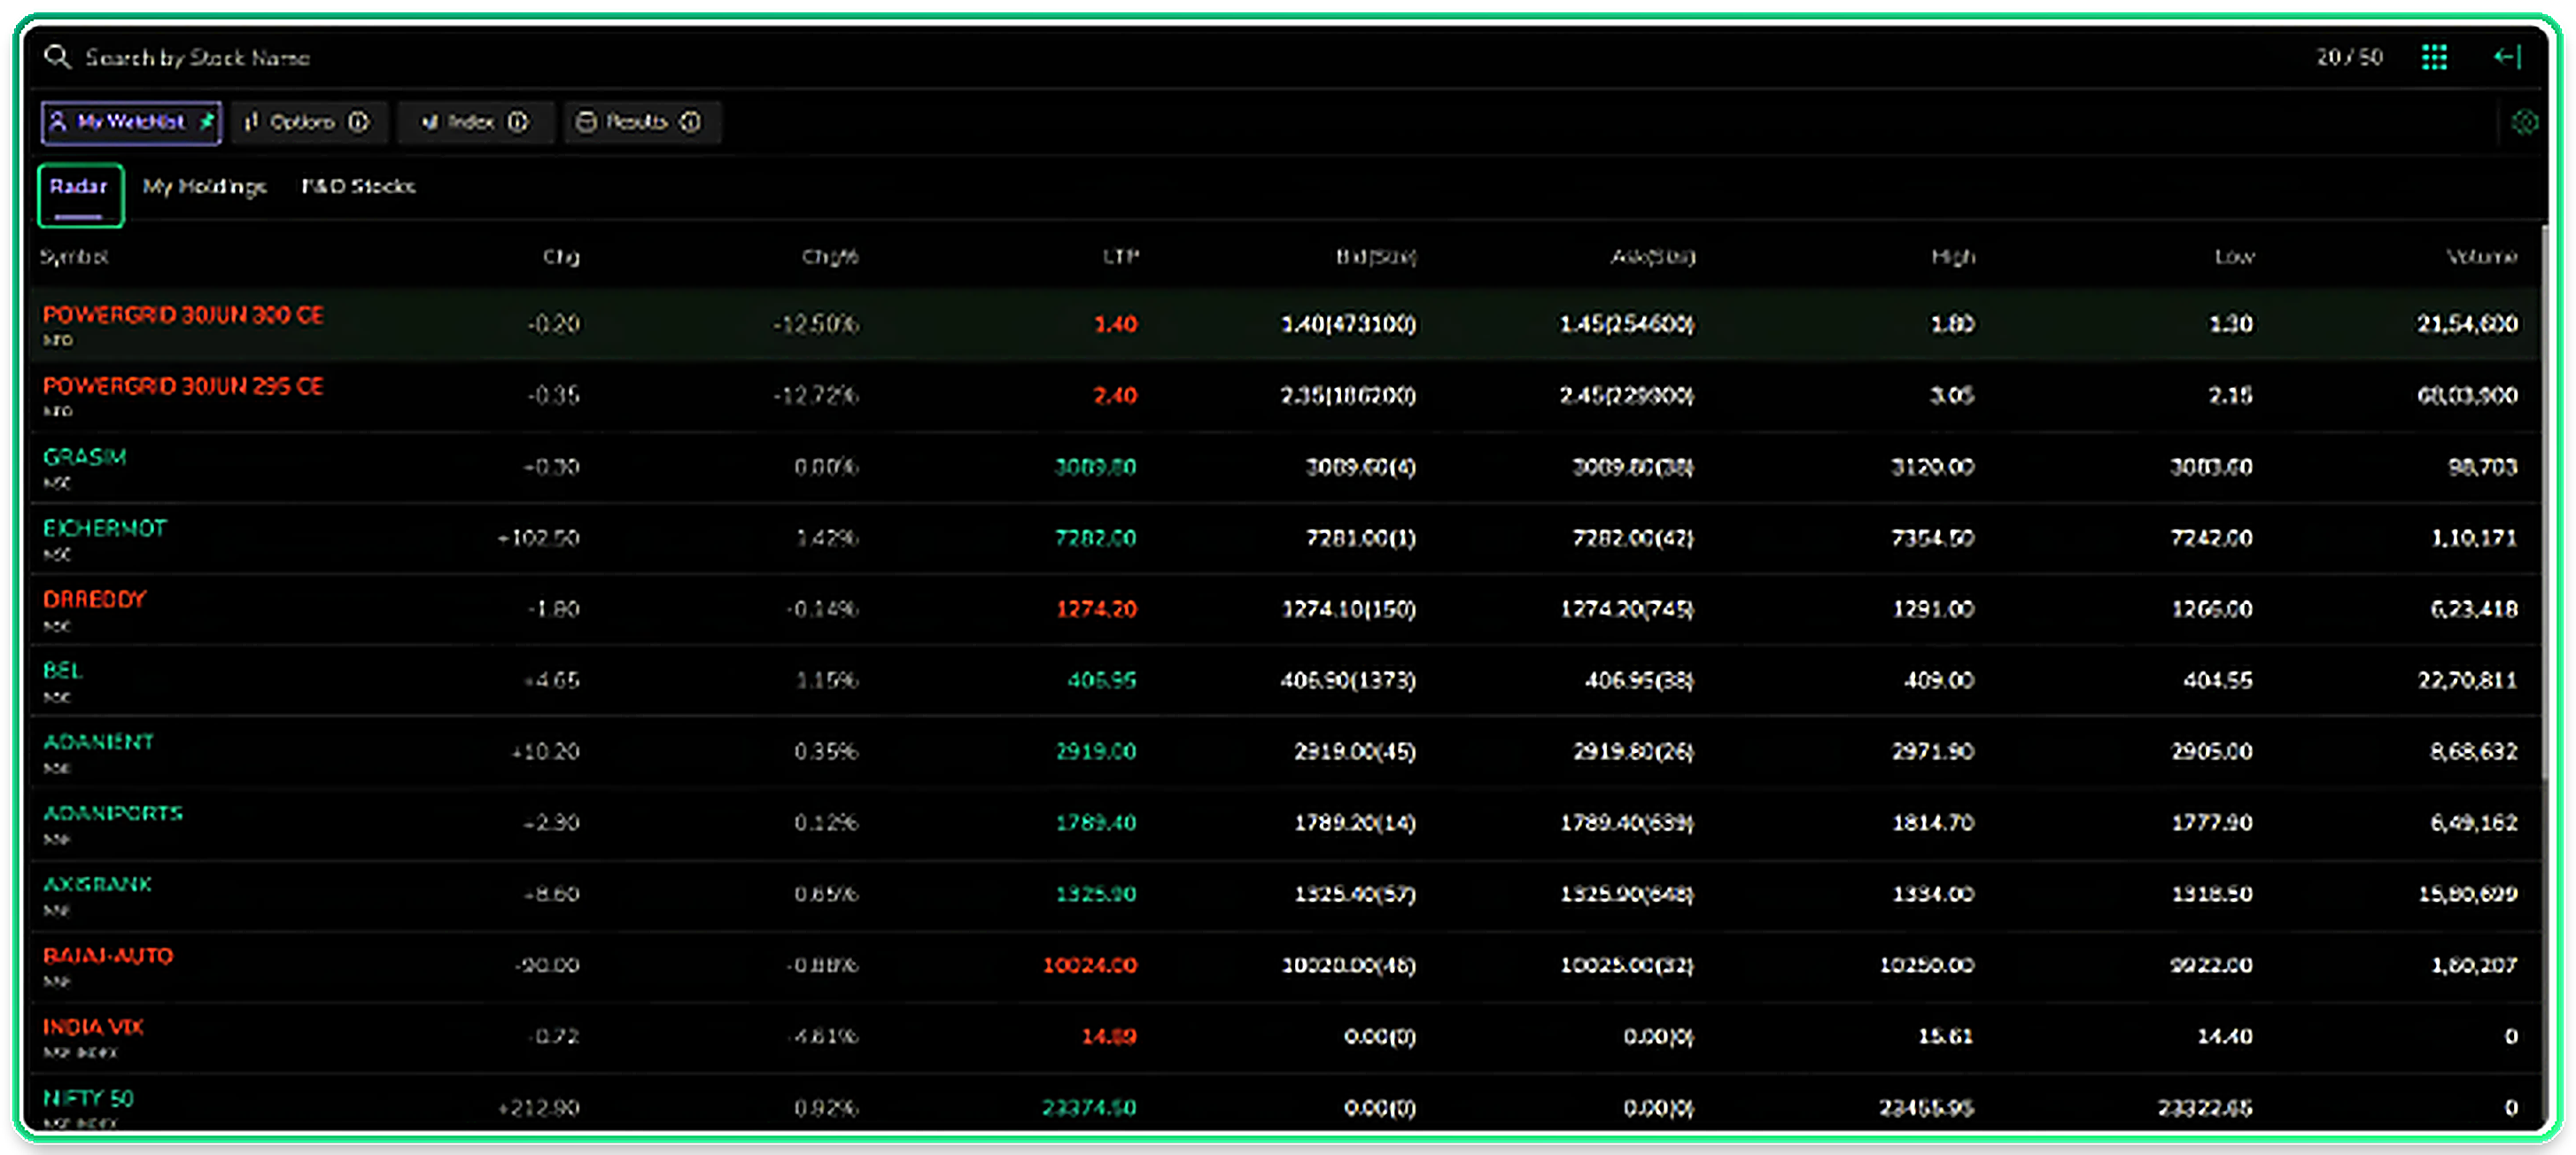The image size is (2576, 1155).
Task: Sort by the LTP column header
Action: click(1120, 257)
